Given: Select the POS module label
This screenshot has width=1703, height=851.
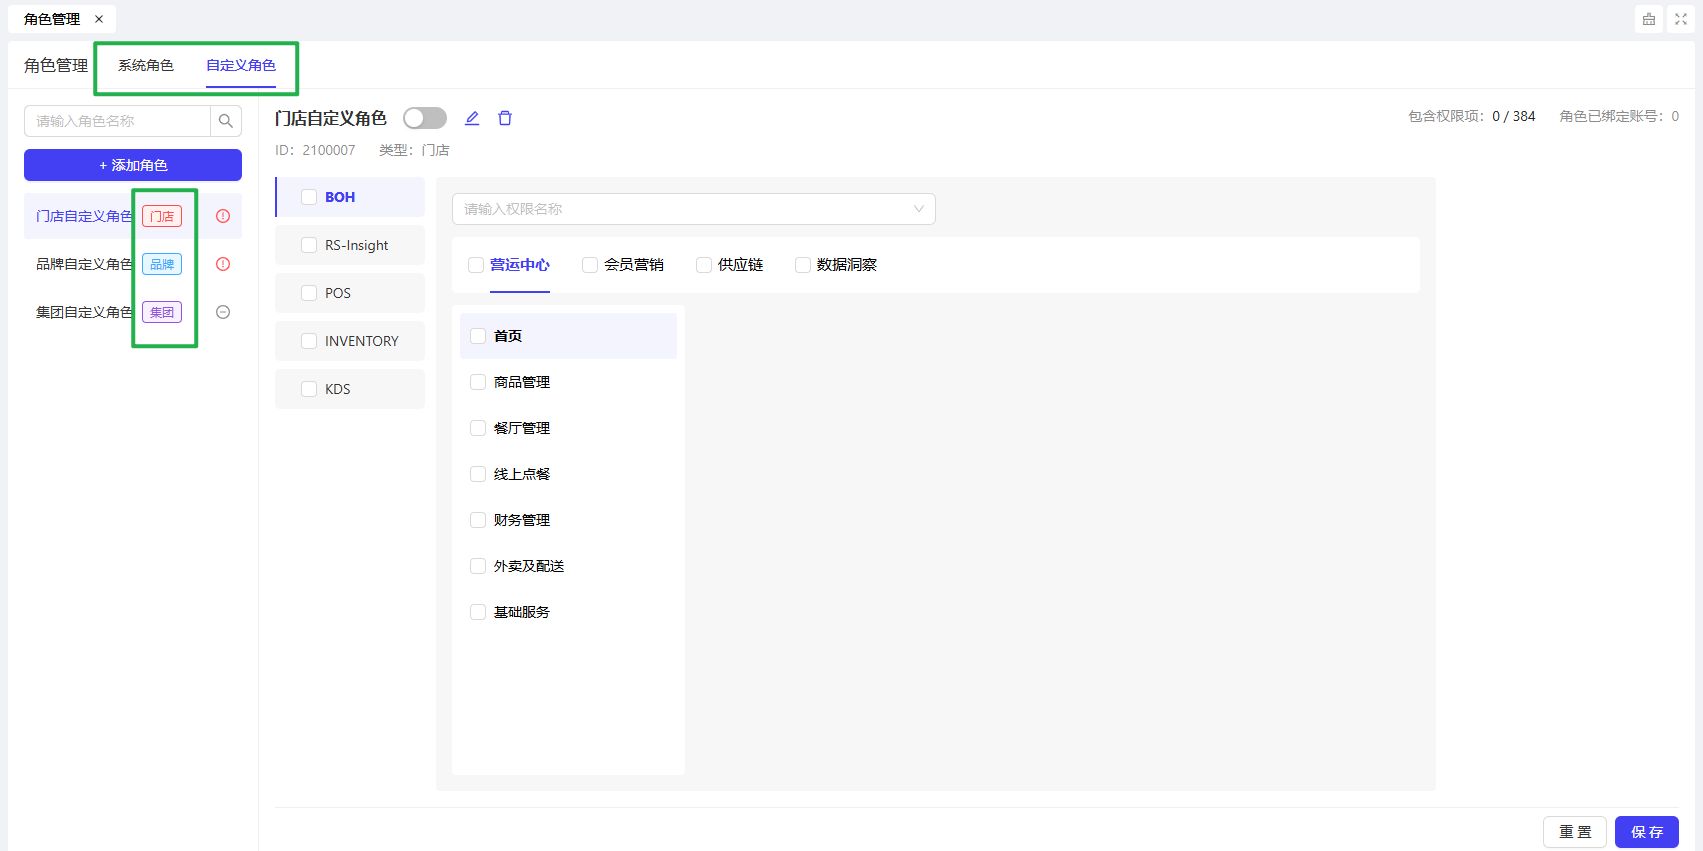Looking at the screenshot, I should coord(338,293).
